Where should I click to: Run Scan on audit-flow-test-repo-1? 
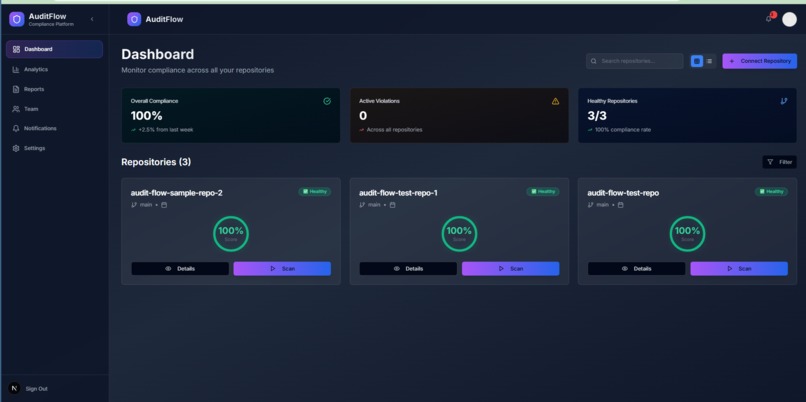[510, 269]
